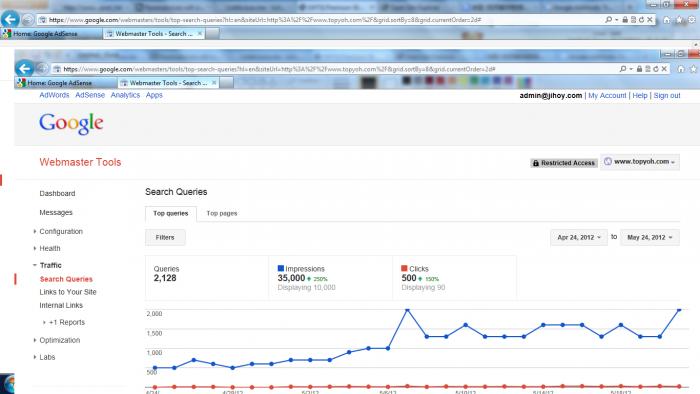
Task: Open the outer browser settings gear icon
Action: [x=692, y=20]
